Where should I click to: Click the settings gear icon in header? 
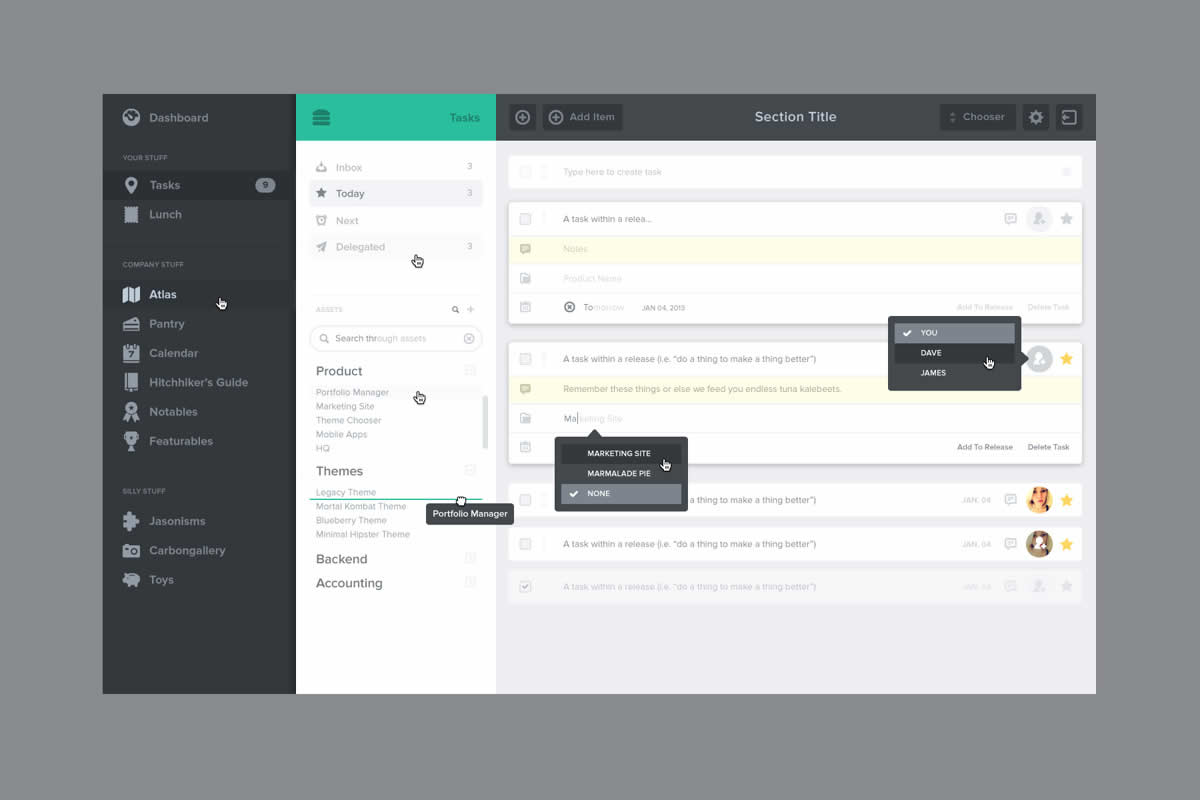(1036, 117)
